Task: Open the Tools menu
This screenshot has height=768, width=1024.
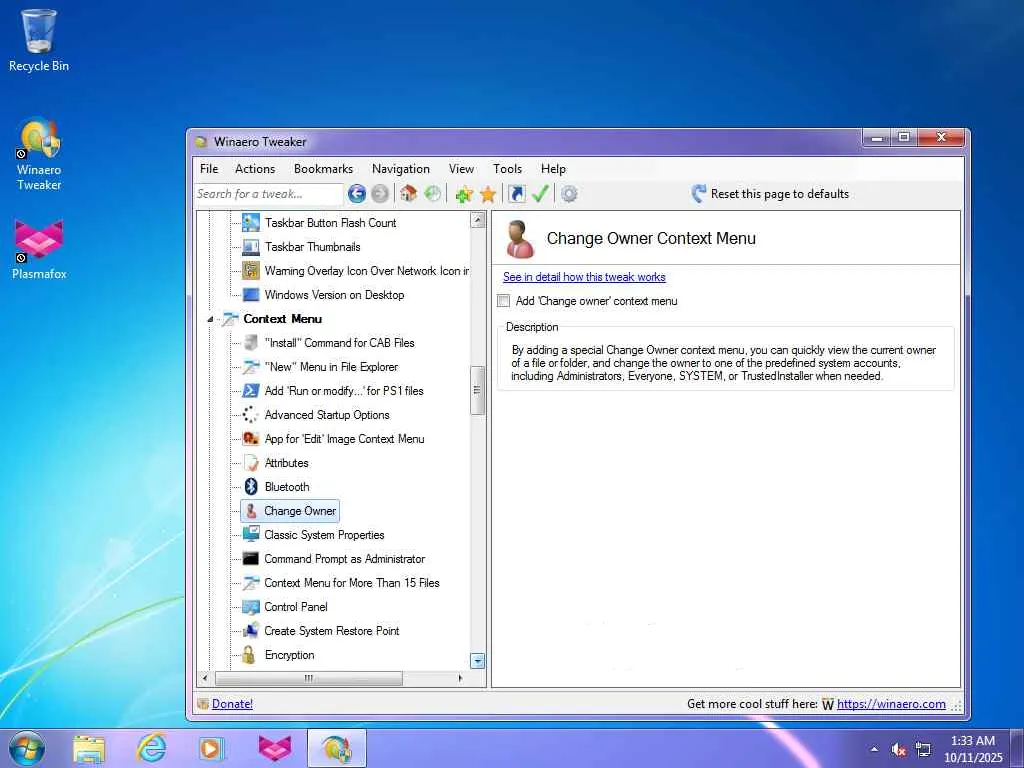Action: [507, 168]
